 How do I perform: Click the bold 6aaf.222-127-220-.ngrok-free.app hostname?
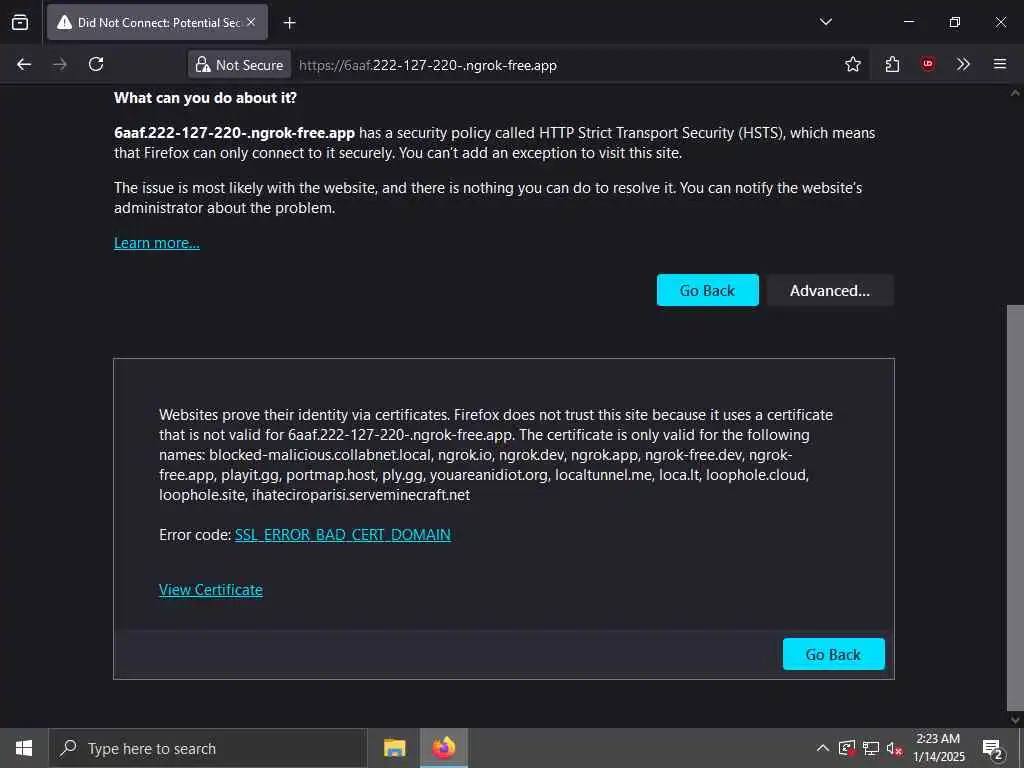(234, 133)
